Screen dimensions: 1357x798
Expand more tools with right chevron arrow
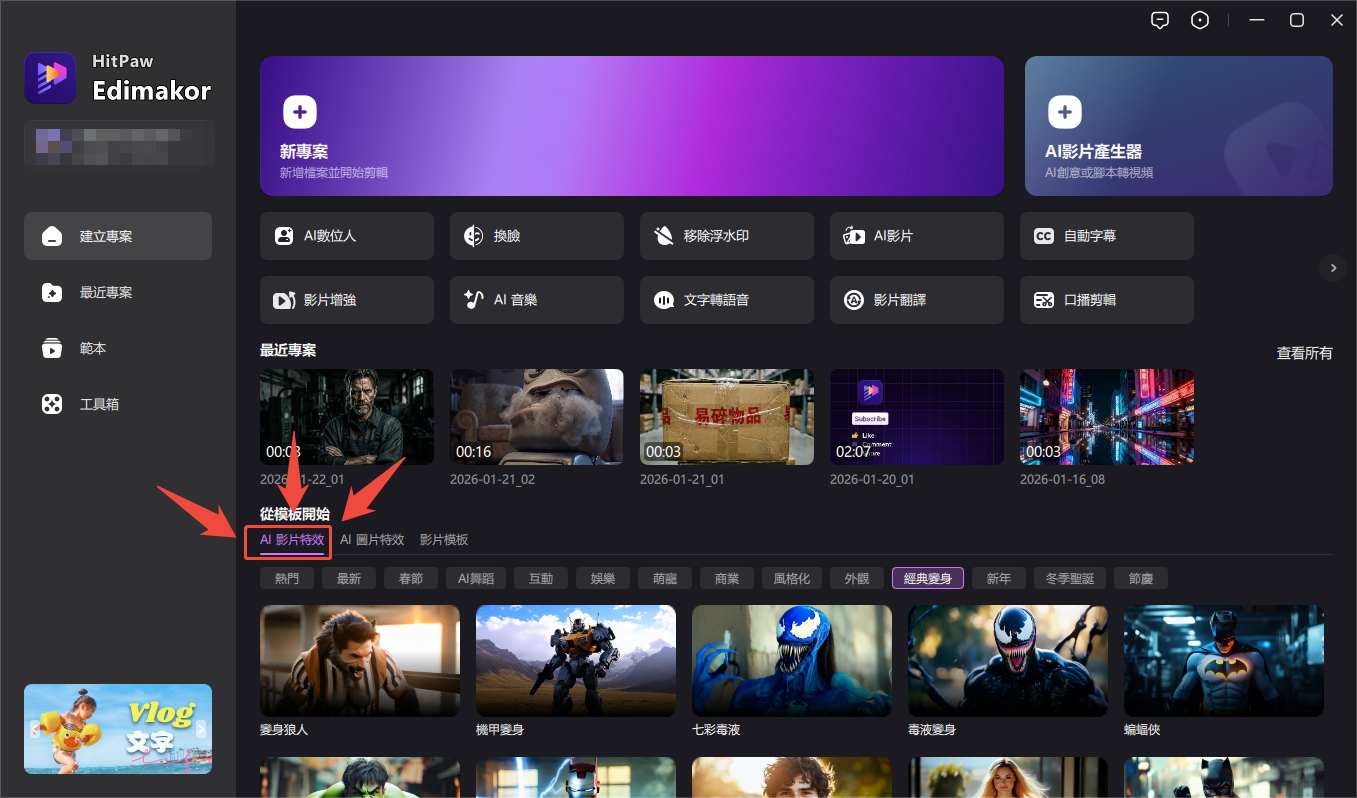(x=1332, y=268)
